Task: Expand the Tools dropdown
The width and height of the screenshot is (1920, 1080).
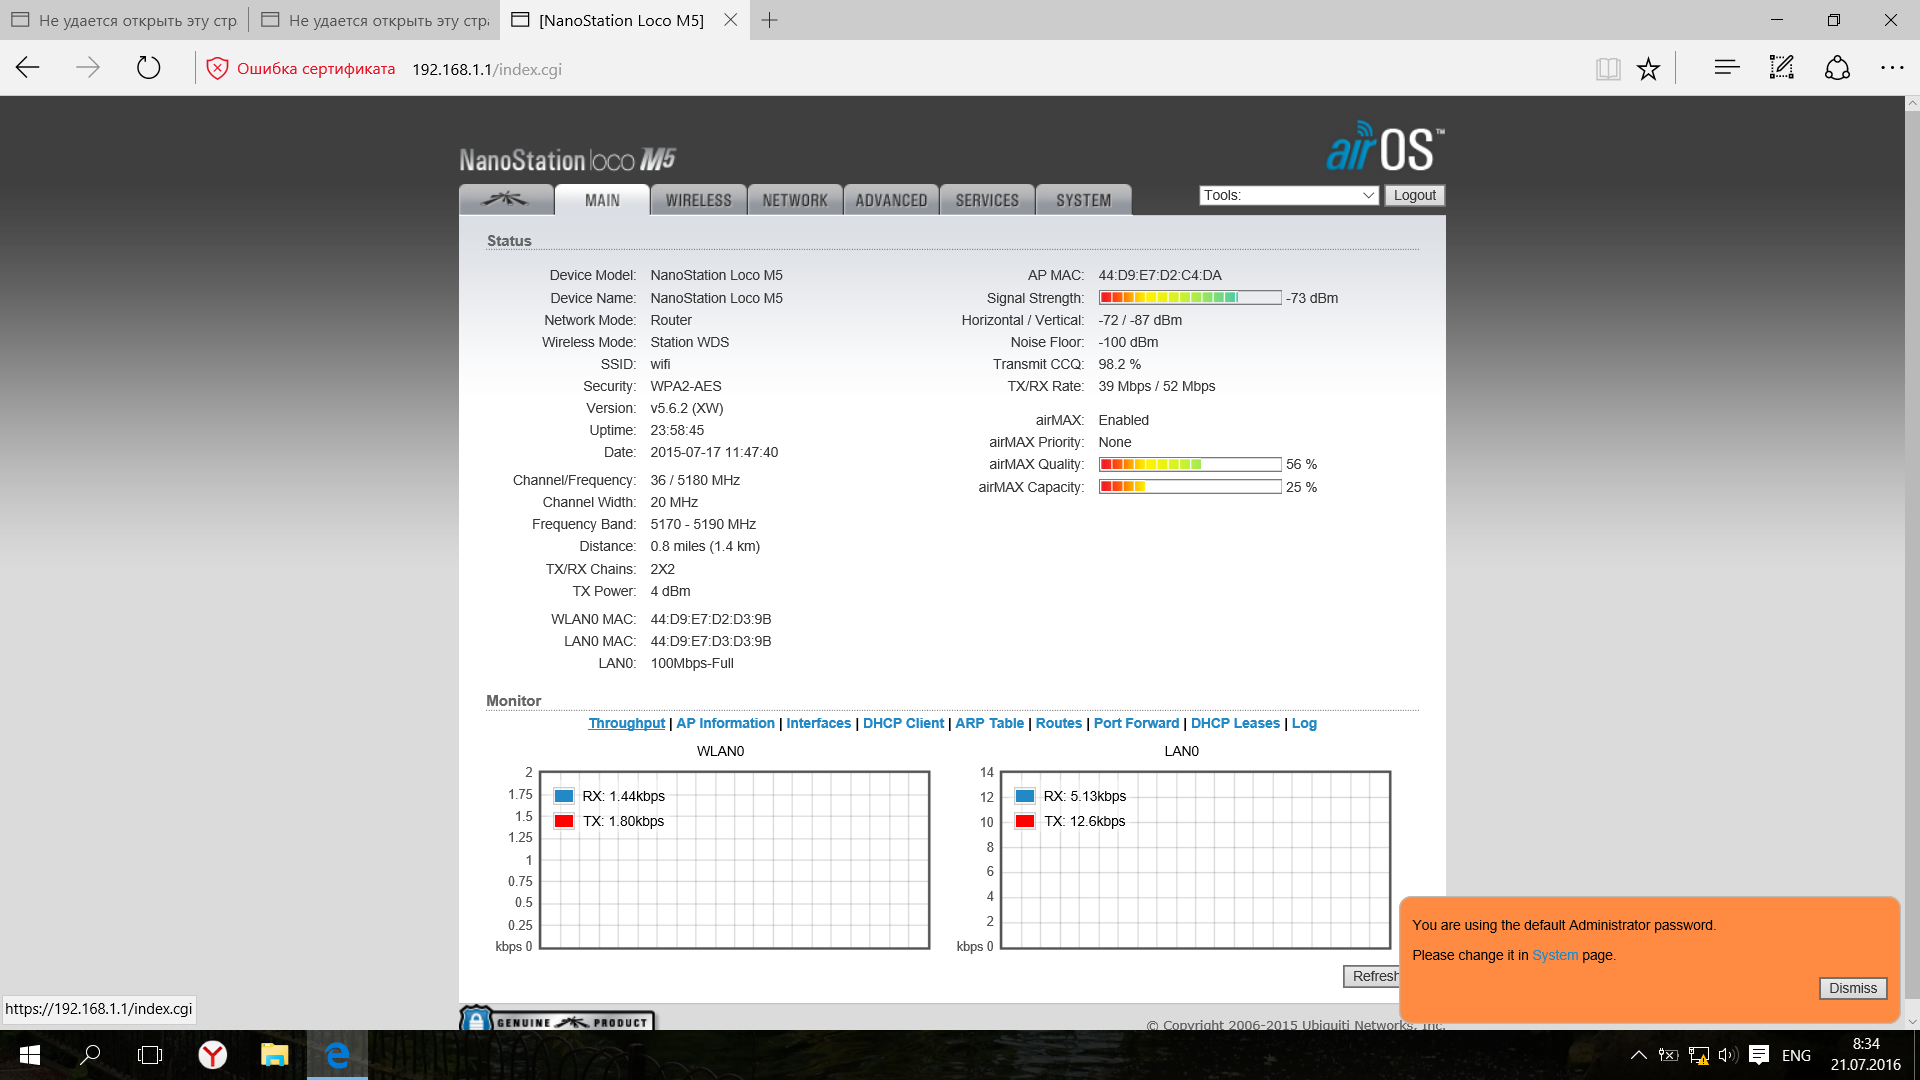Action: [1289, 195]
